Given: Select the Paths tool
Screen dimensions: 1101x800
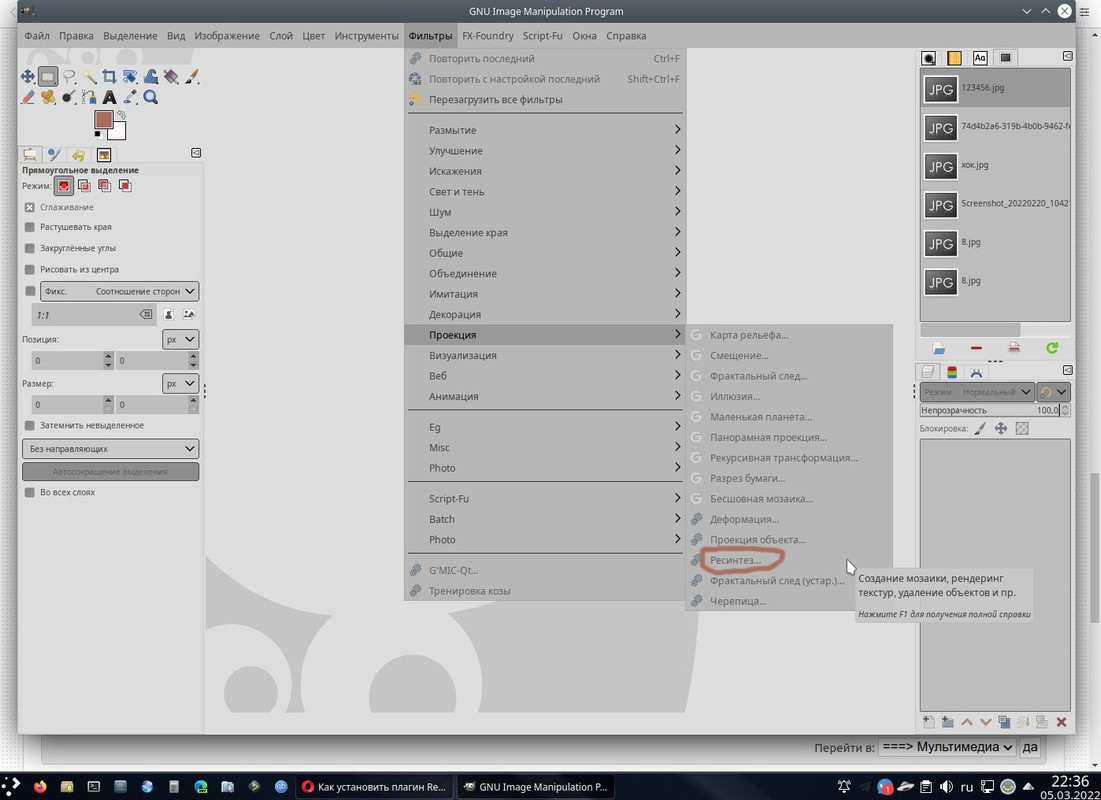Looking at the screenshot, I should [x=89, y=97].
